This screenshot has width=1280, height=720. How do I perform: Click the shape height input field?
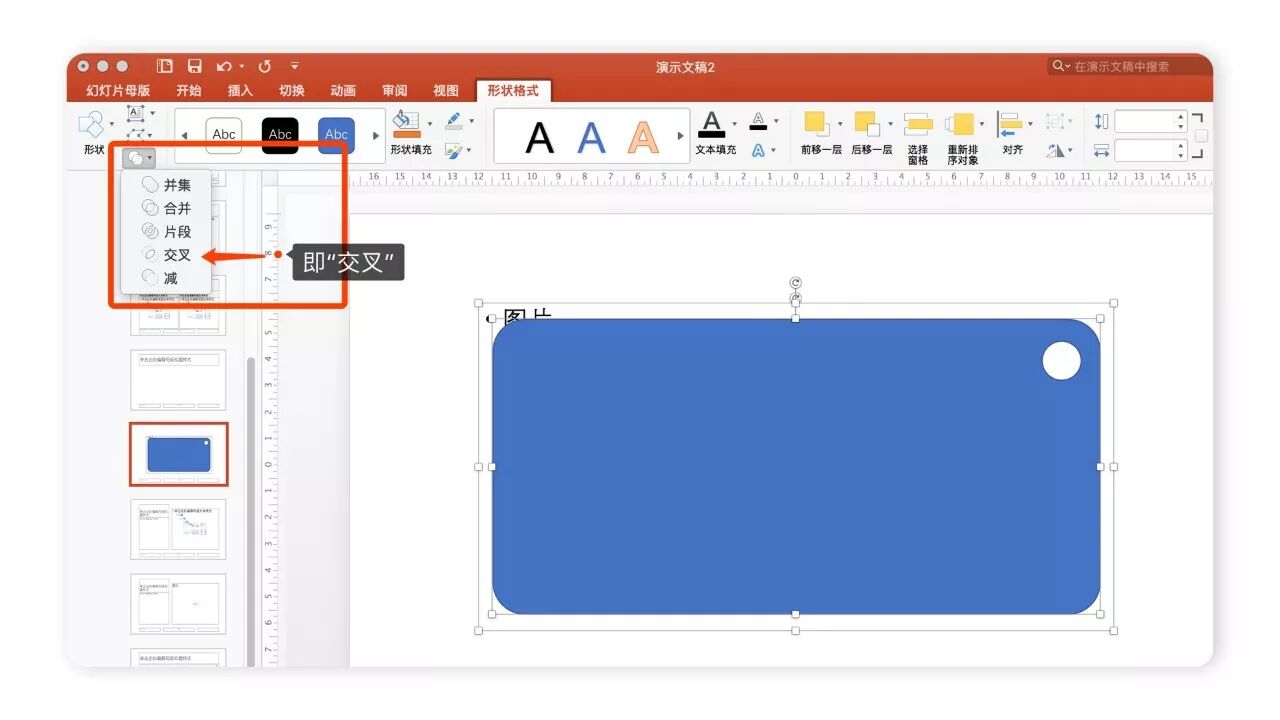(x=1145, y=121)
